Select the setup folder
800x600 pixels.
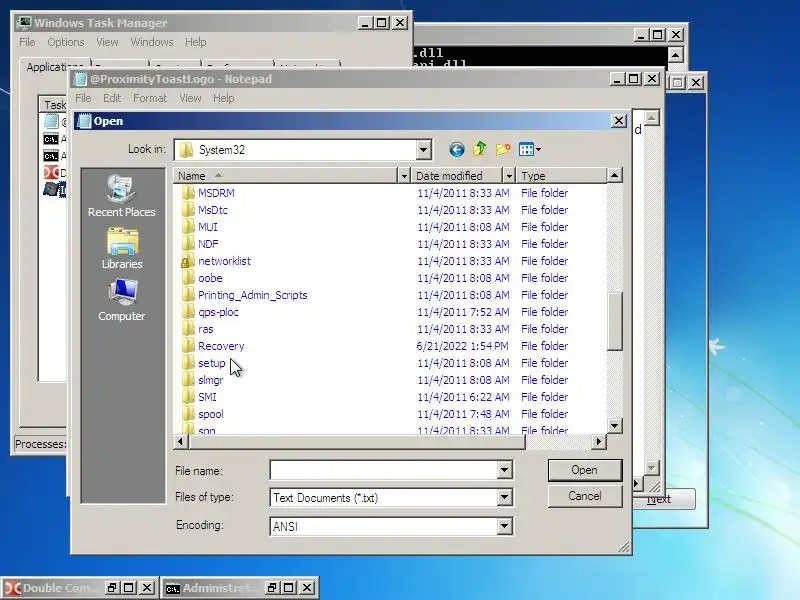pyautogui.click(x=212, y=363)
